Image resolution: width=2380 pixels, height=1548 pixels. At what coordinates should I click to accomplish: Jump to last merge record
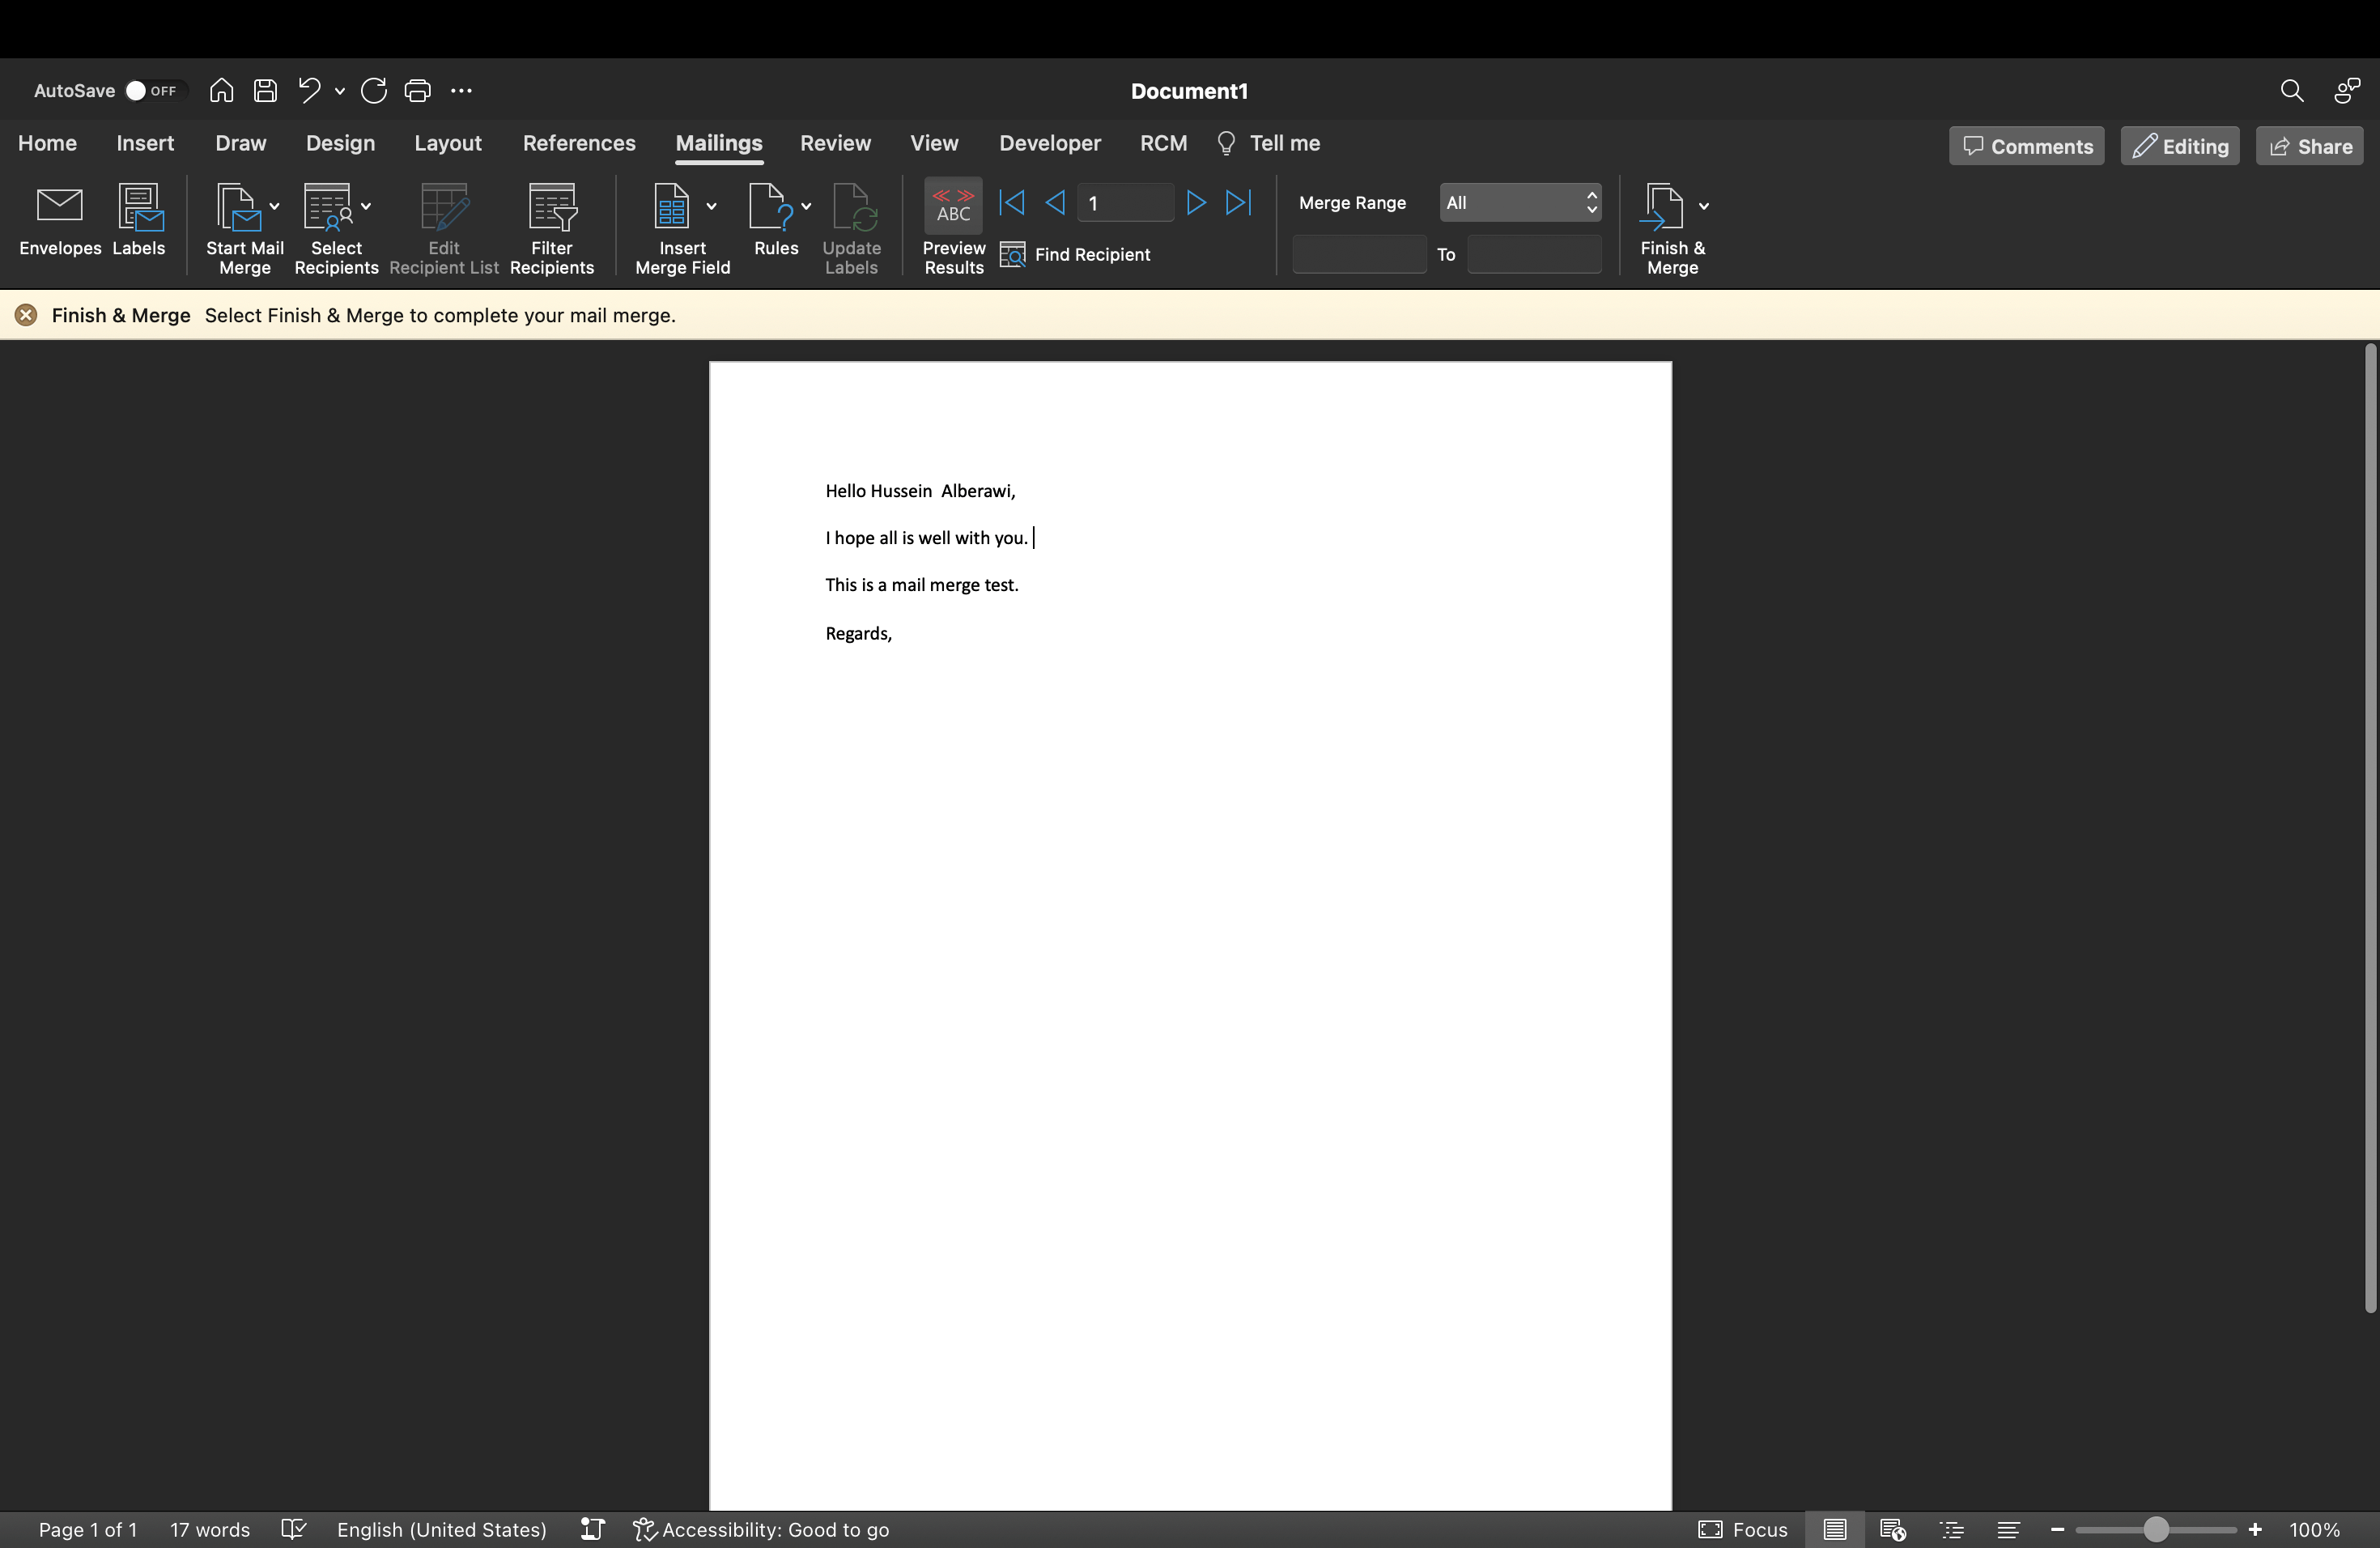(1238, 203)
